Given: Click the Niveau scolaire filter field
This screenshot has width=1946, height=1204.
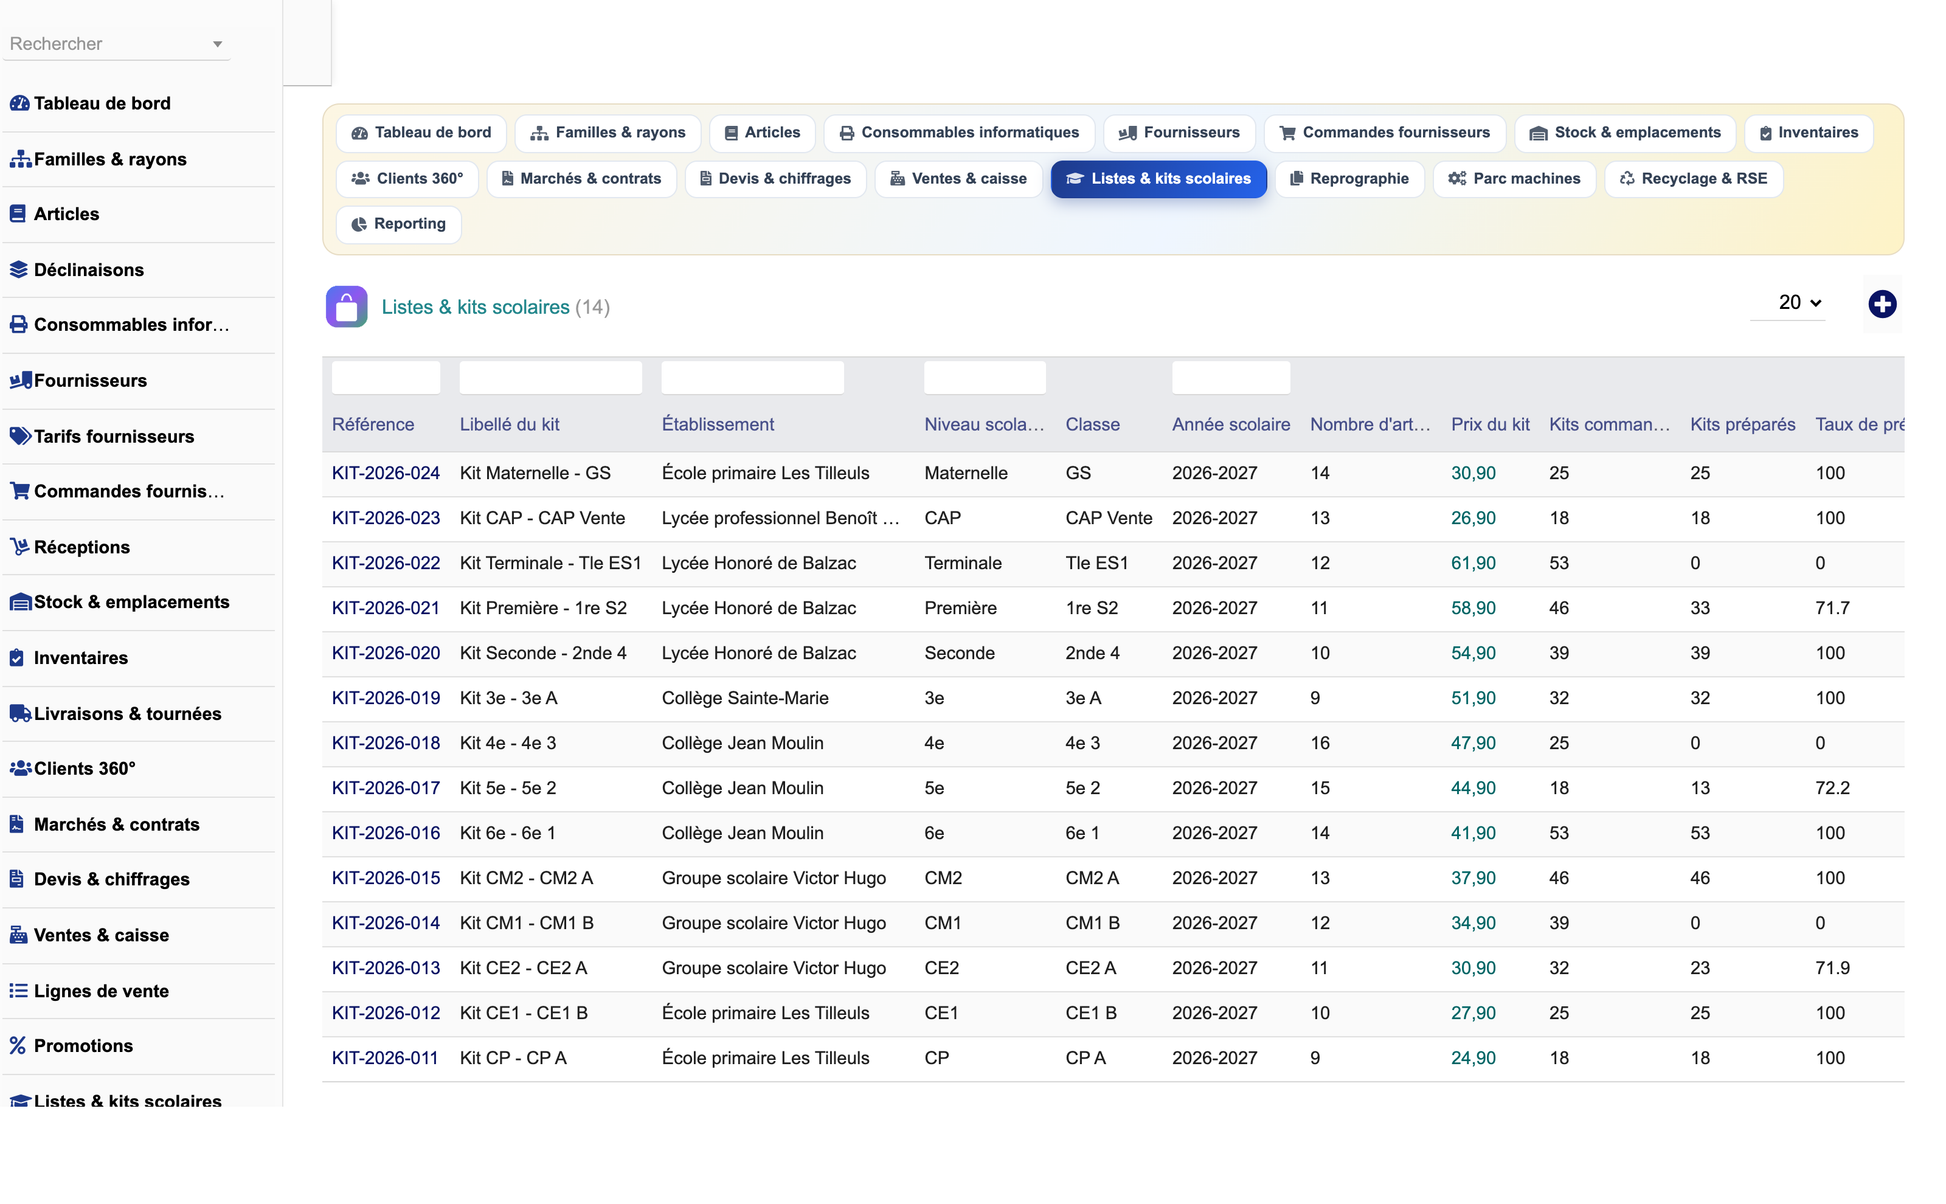Looking at the screenshot, I should tap(985, 378).
